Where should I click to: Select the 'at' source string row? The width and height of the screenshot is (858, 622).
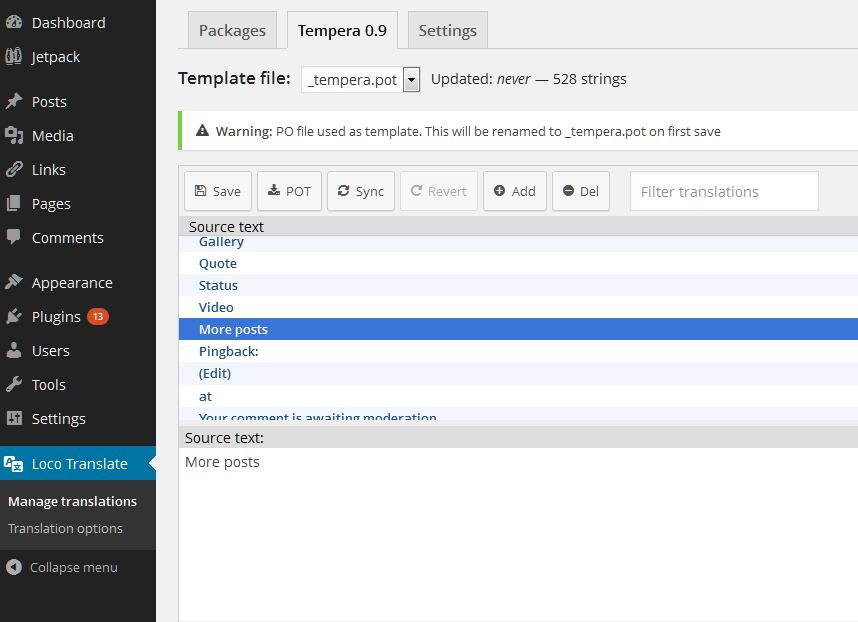tap(518, 396)
